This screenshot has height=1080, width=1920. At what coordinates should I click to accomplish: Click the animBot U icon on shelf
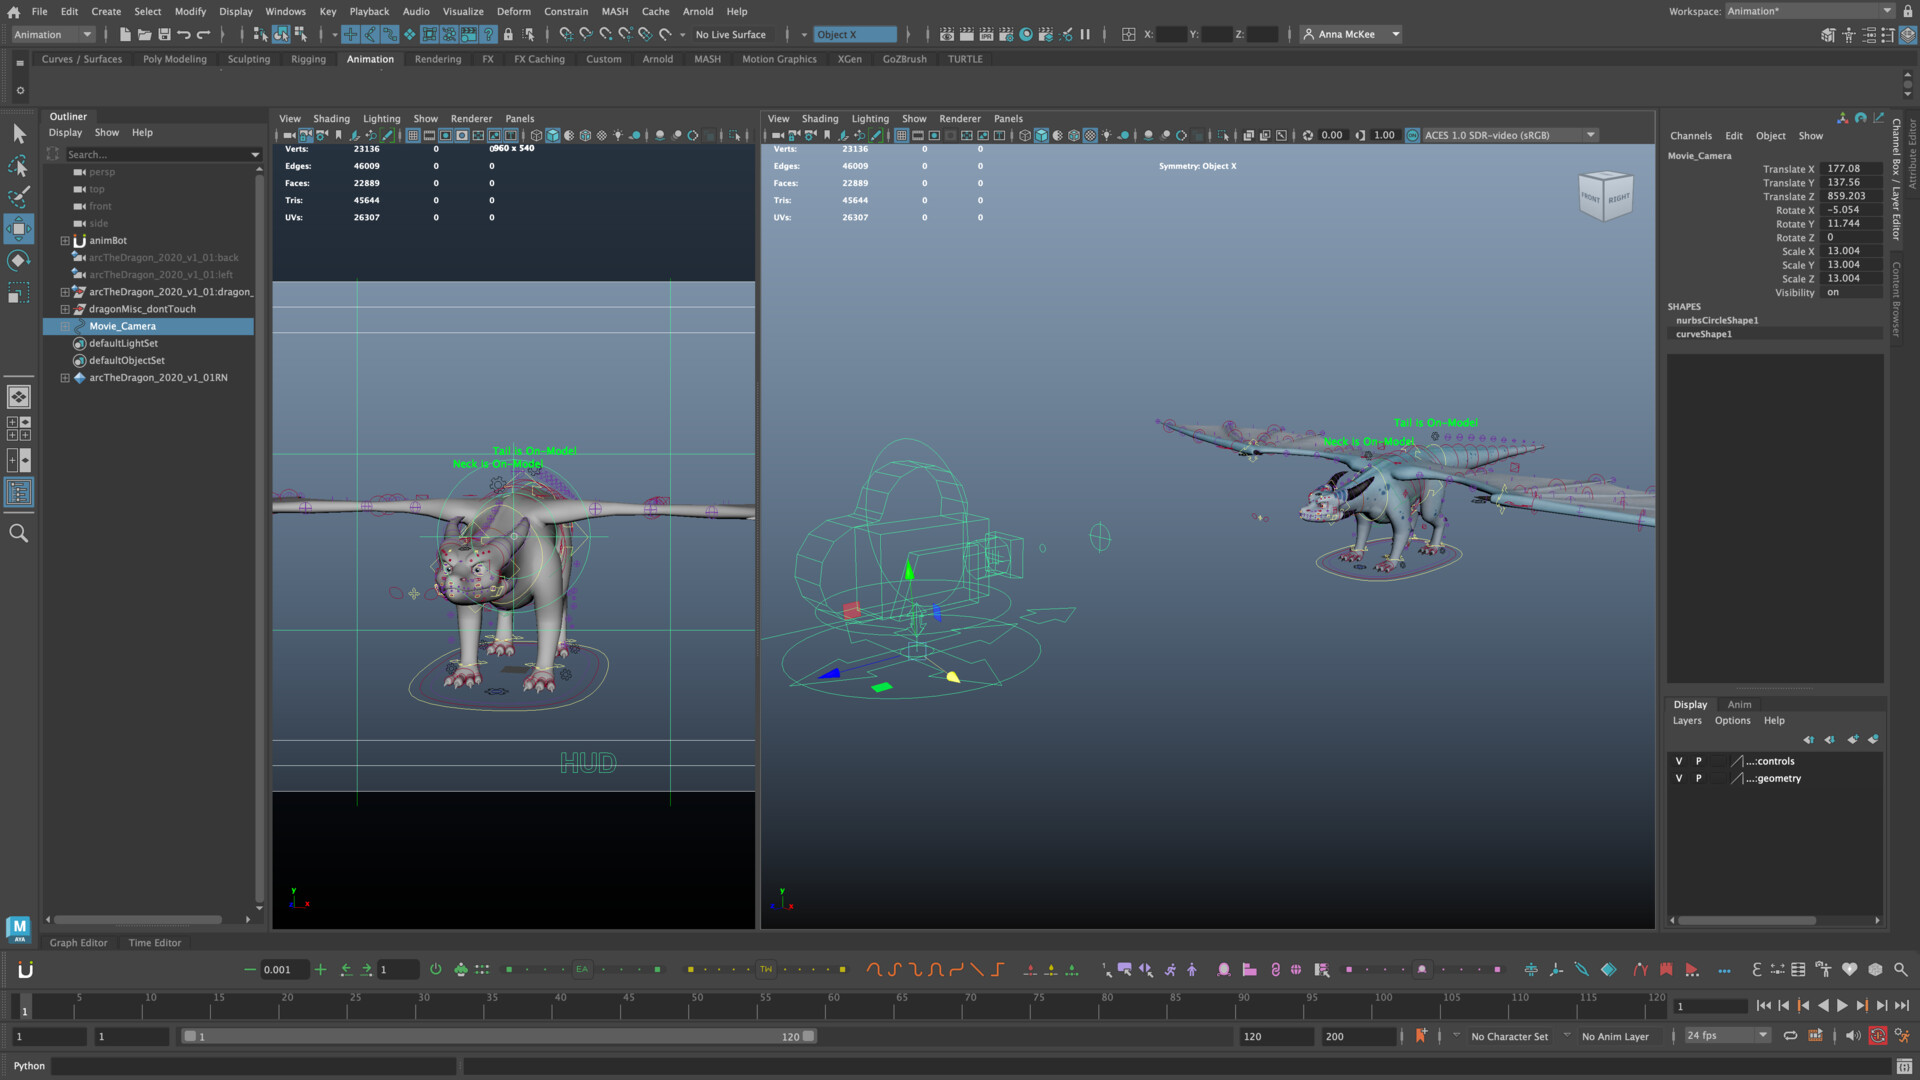tap(26, 969)
